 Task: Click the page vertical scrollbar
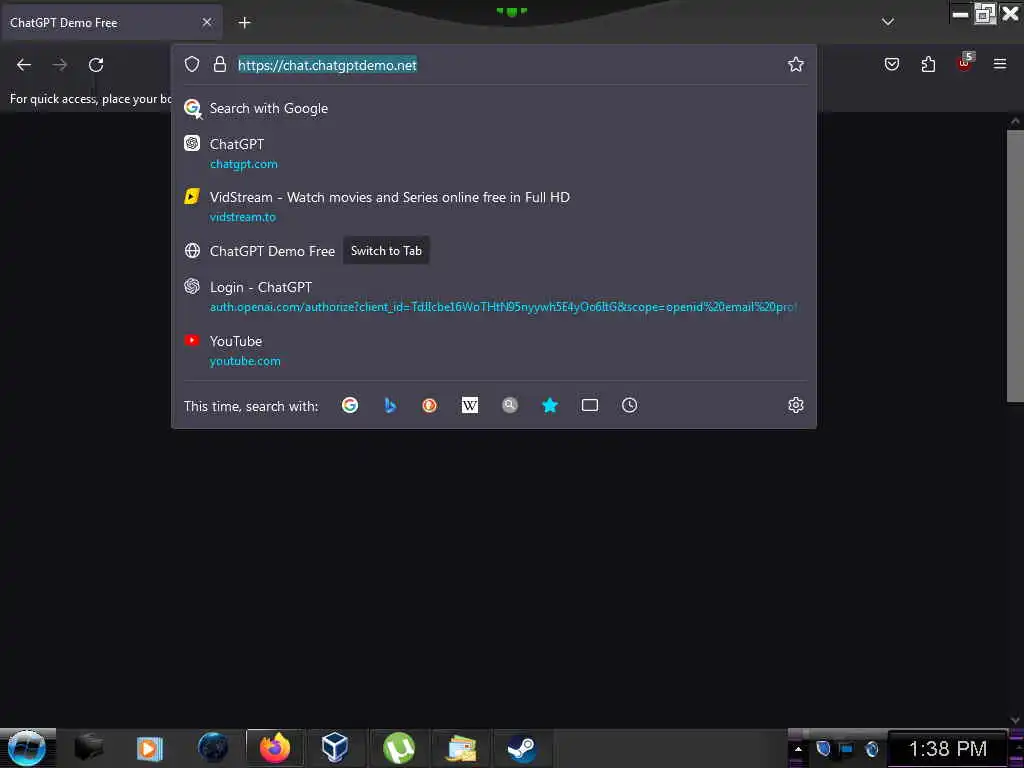[1015, 266]
